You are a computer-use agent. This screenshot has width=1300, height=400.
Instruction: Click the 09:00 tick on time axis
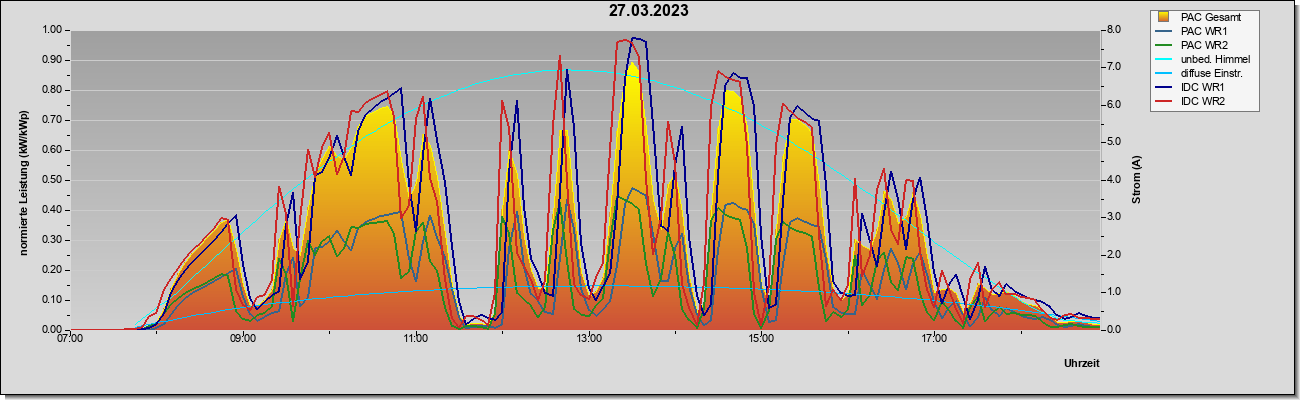tap(243, 338)
